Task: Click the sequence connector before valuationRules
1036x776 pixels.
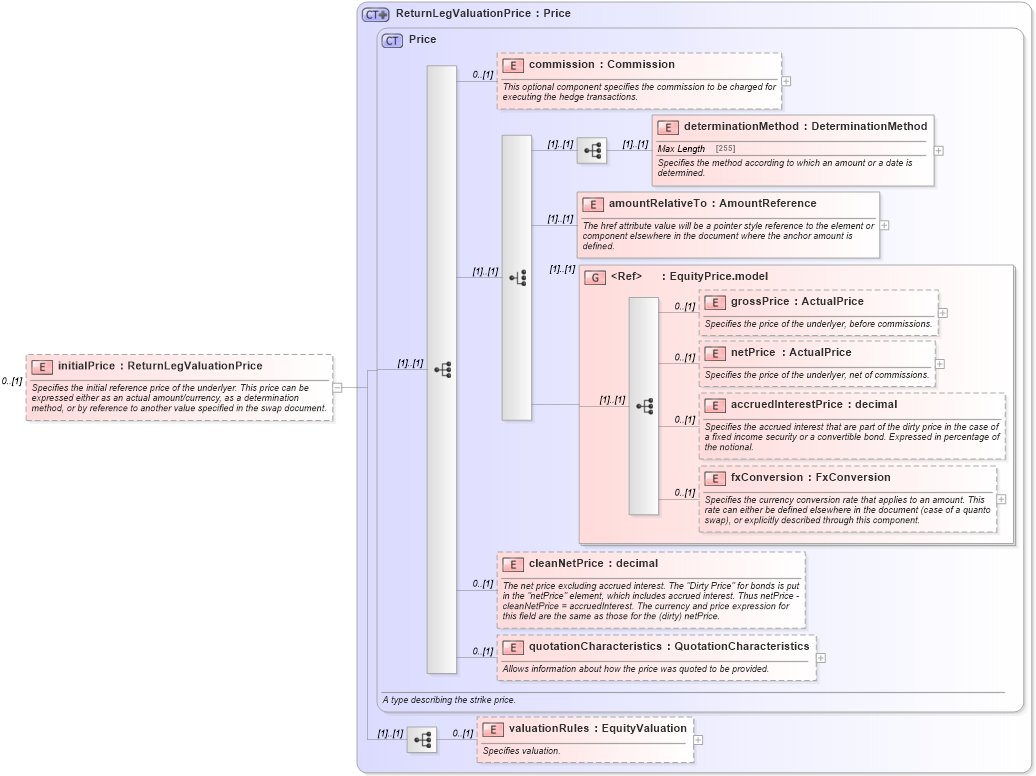Action: pyautogui.click(x=422, y=739)
